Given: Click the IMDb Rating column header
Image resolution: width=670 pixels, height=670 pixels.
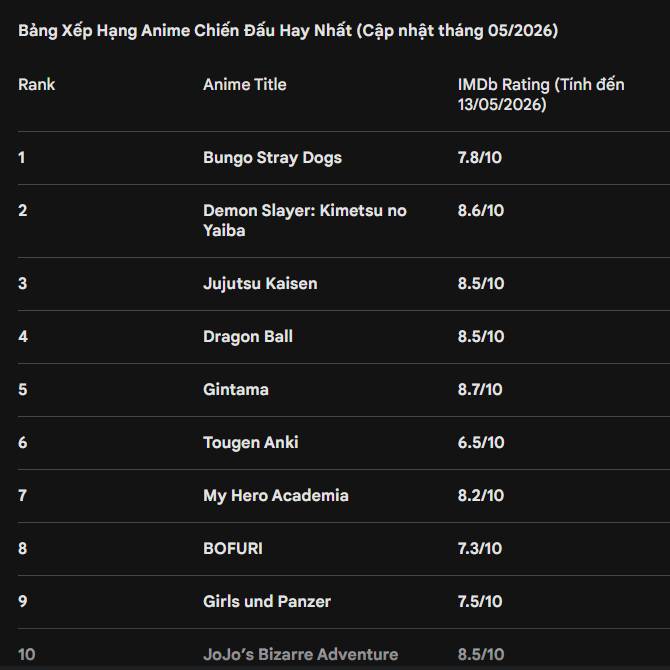Looking at the screenshot, I should pyautogui.click(x=541, y=94).
